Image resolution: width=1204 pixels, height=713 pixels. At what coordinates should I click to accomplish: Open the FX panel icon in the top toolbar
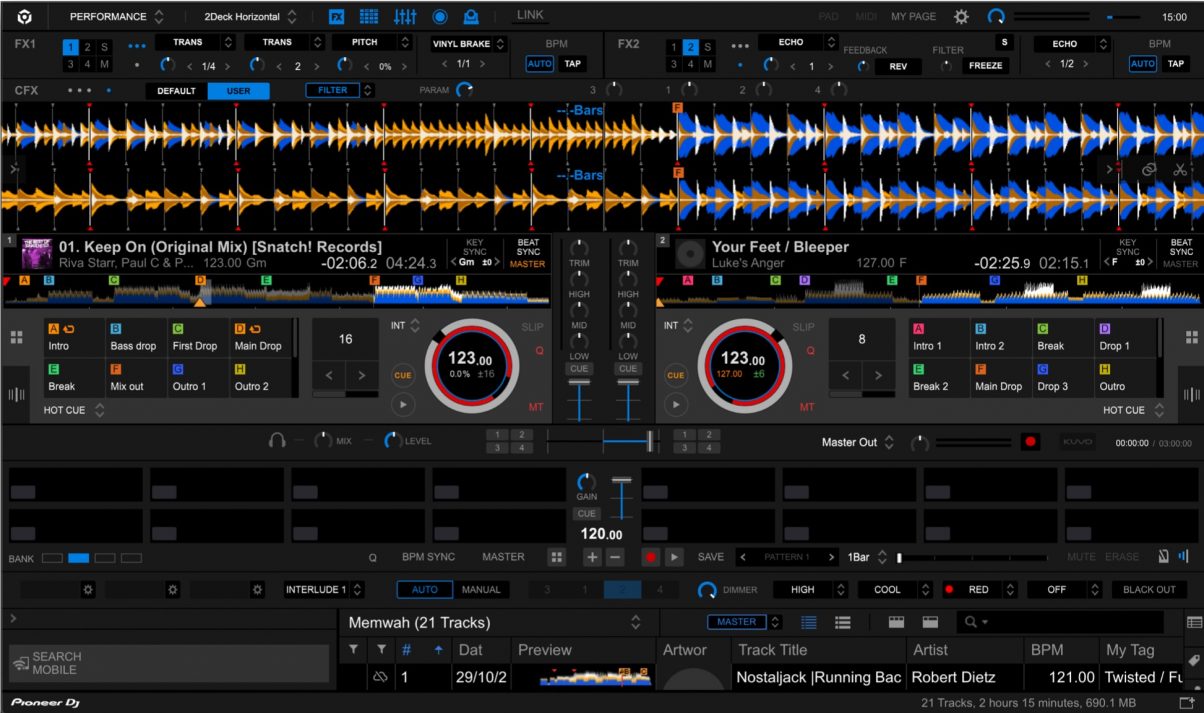click(336, 16)
